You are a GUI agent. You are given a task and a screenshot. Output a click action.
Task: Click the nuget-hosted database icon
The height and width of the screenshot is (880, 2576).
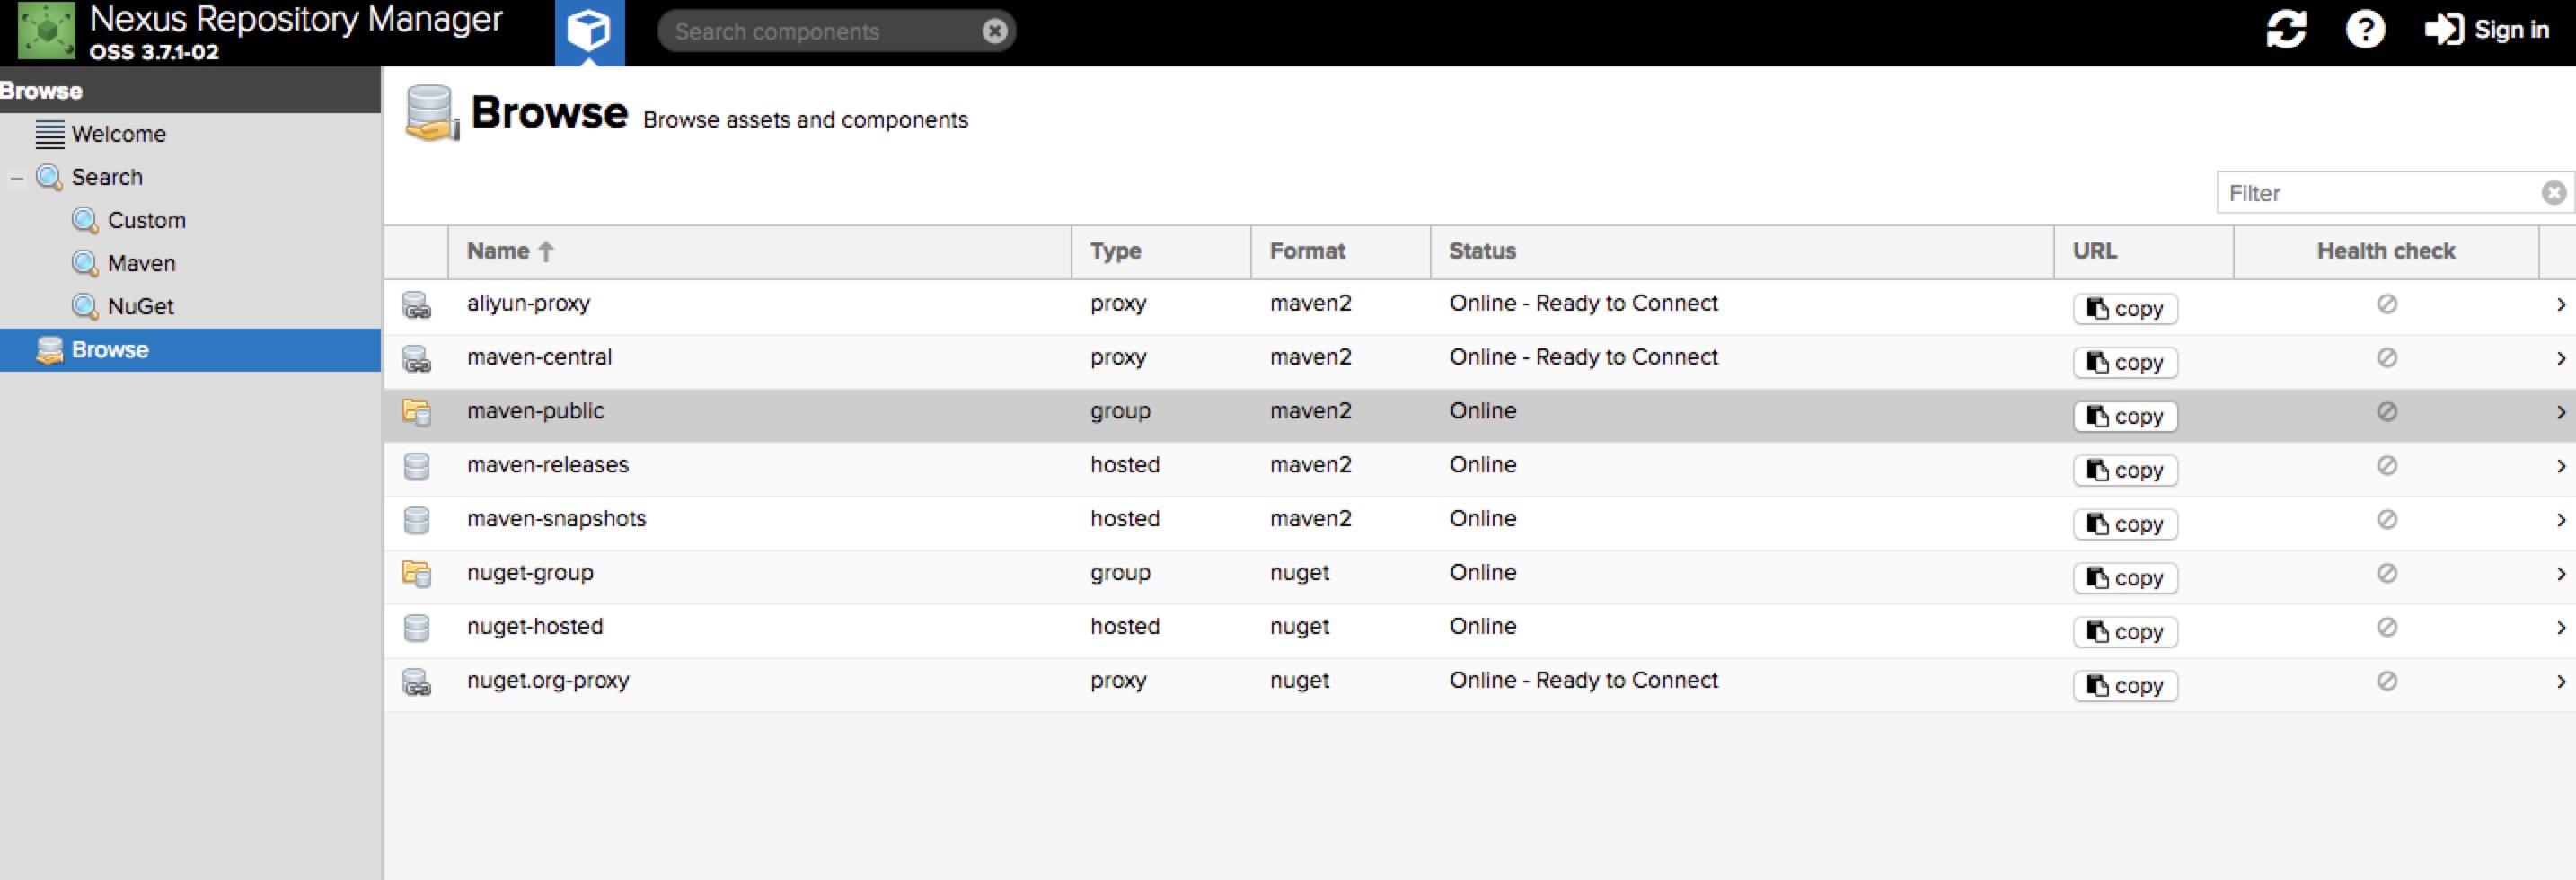417,628
